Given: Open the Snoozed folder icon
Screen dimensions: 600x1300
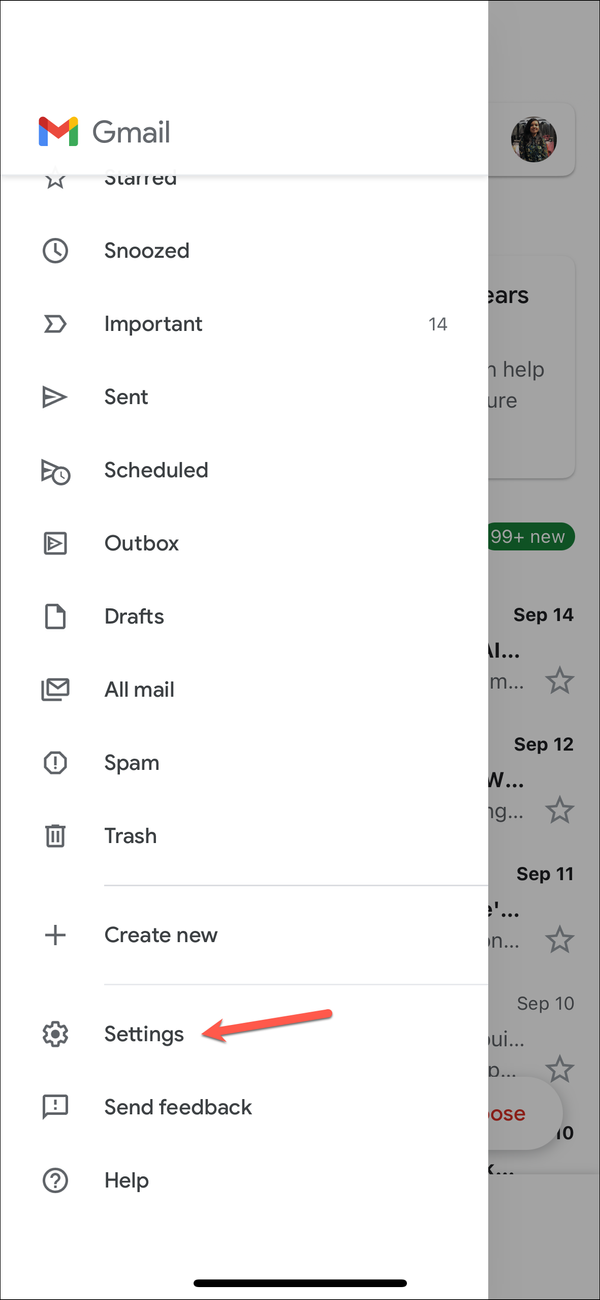Looking at the screenshot, I should 56,250.
